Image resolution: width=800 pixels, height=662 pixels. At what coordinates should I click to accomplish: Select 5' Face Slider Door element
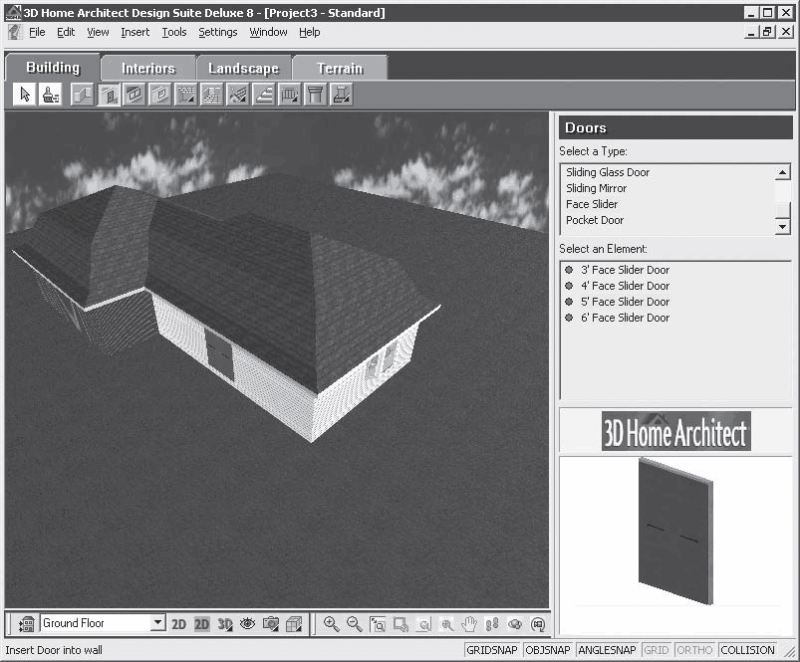click(625, 302)
